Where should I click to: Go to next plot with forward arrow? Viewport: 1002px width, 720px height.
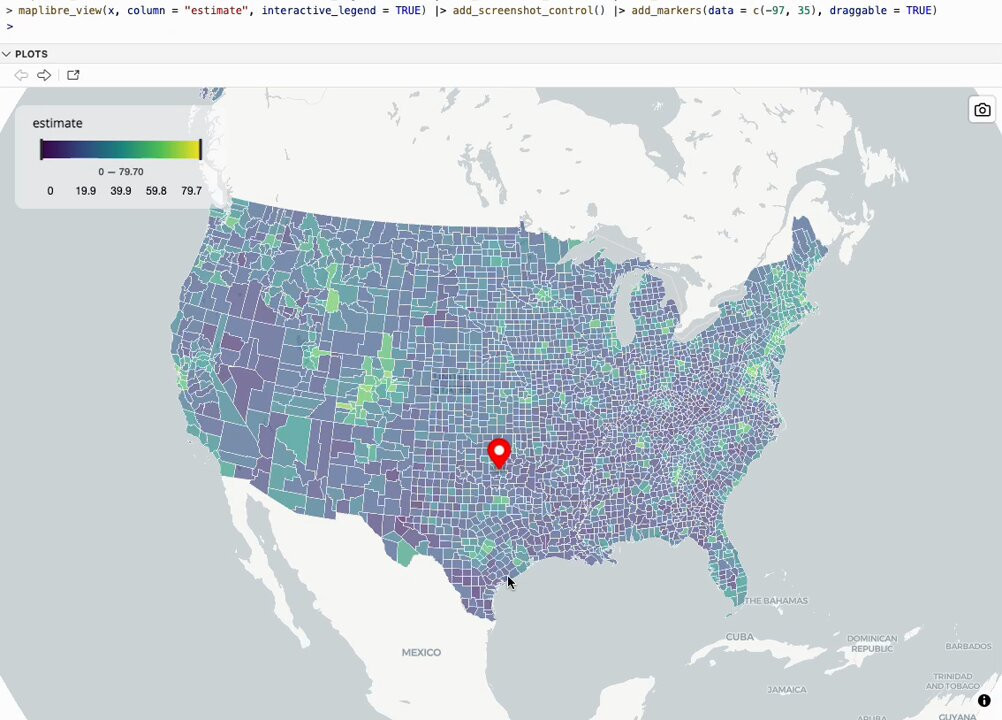point(44,75)
